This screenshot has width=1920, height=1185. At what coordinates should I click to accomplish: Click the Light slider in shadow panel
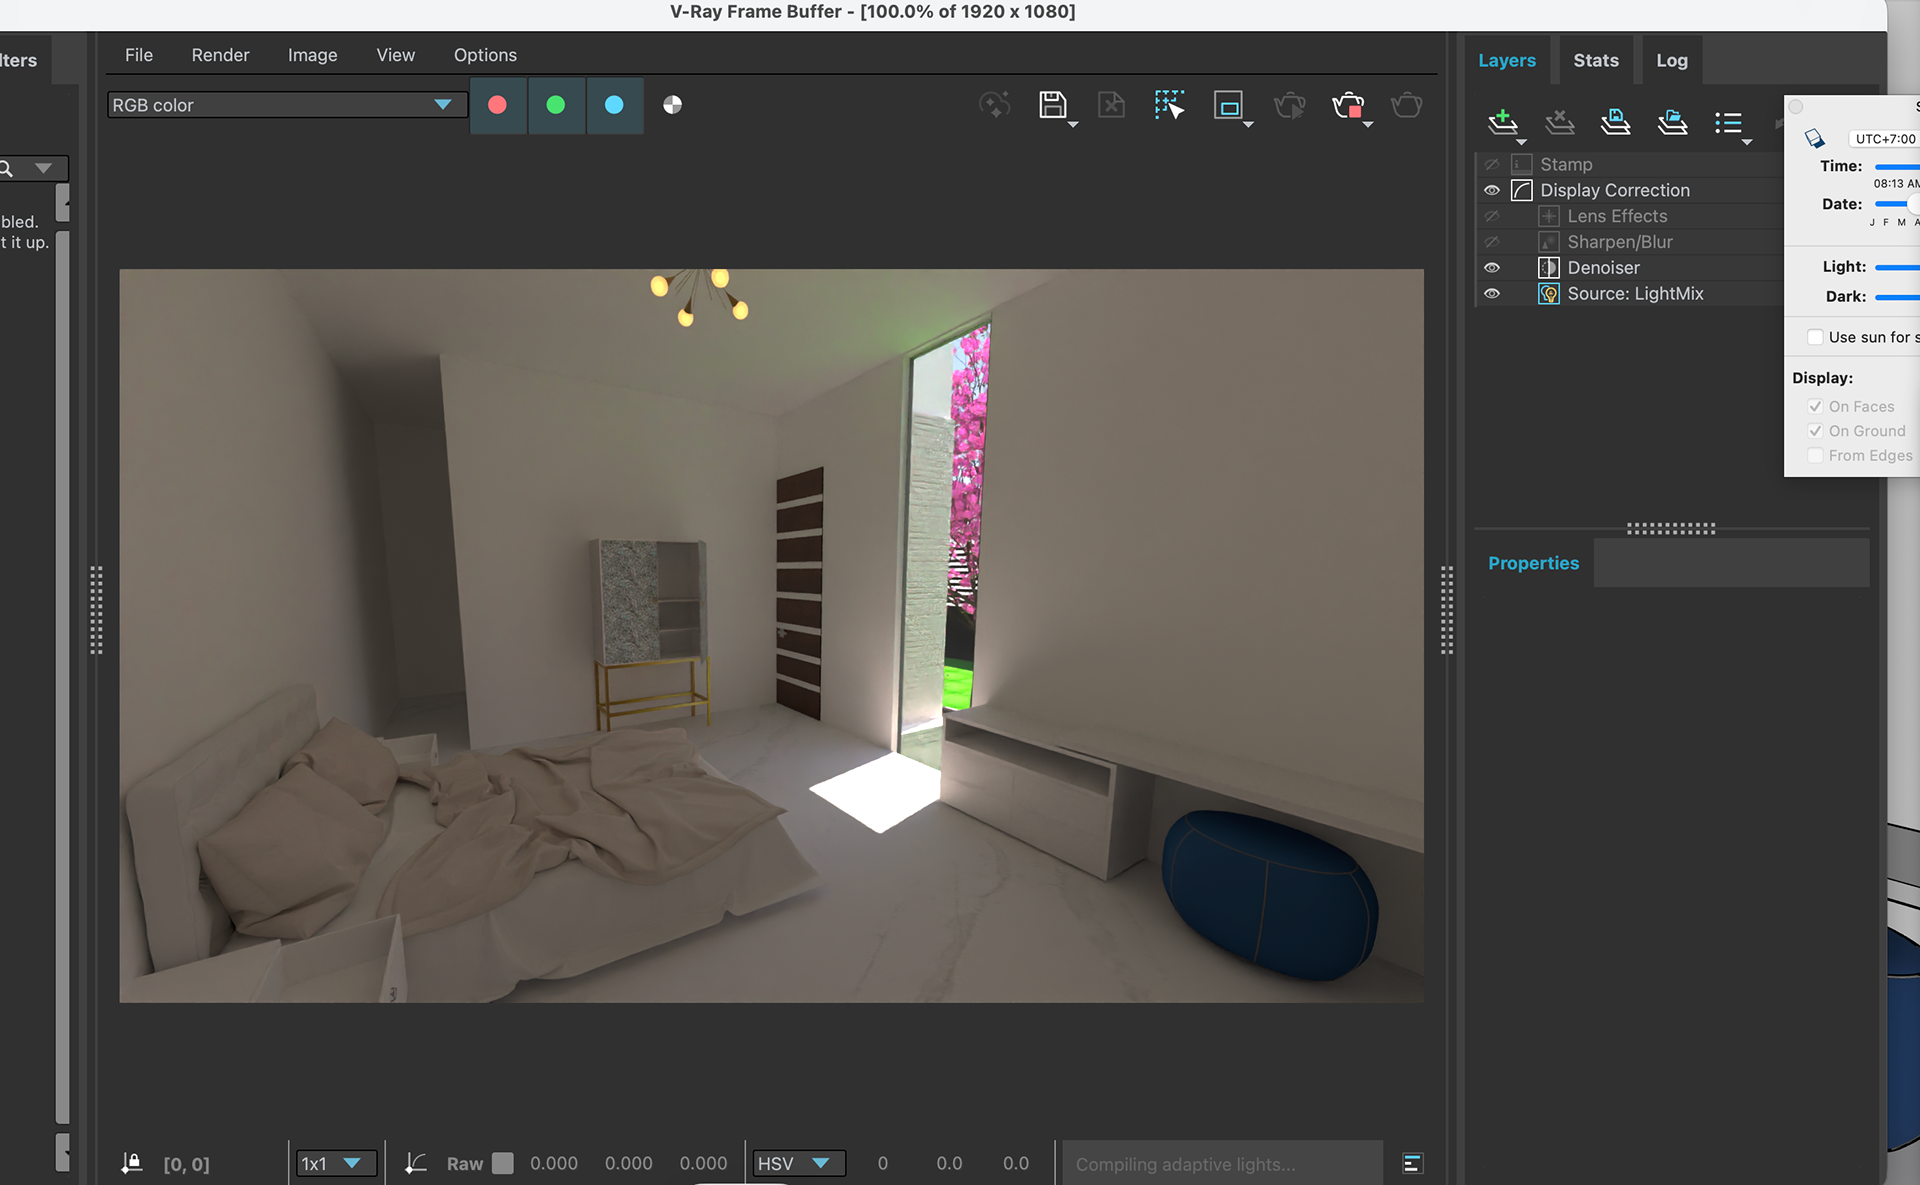click(1896, 267)
